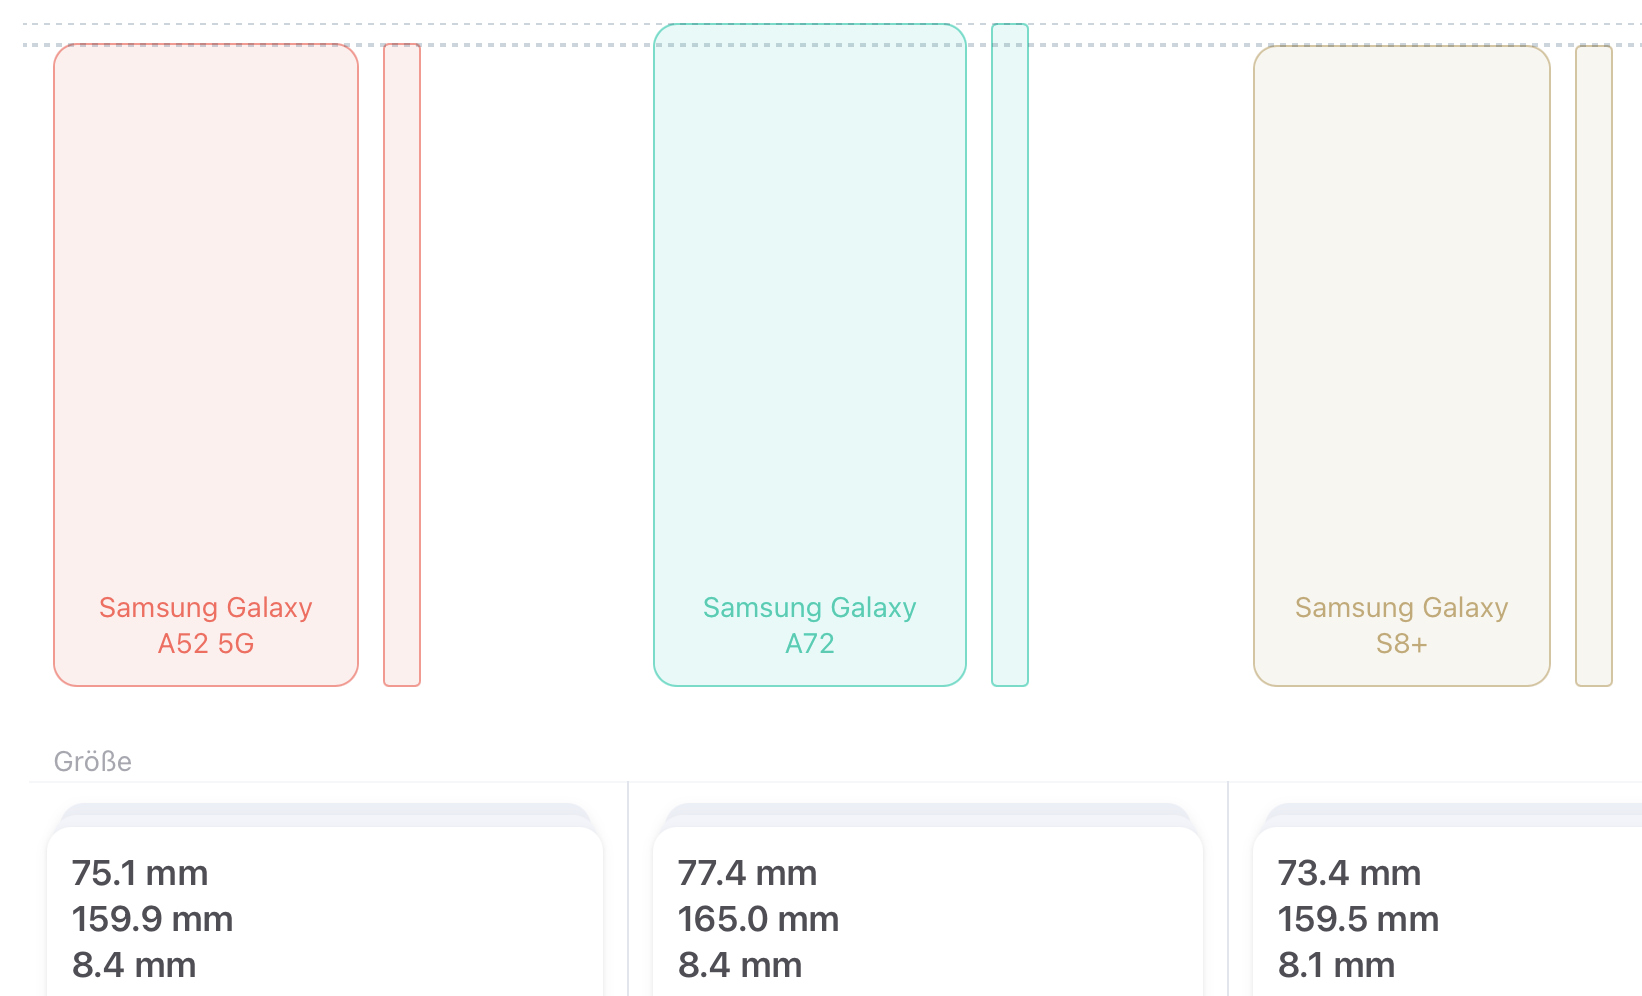The height and width of the screenshot is (996, 1642).
Task: Open the S8+ dimensions card
Action: pyautogui.click(x=1447, y=911)
